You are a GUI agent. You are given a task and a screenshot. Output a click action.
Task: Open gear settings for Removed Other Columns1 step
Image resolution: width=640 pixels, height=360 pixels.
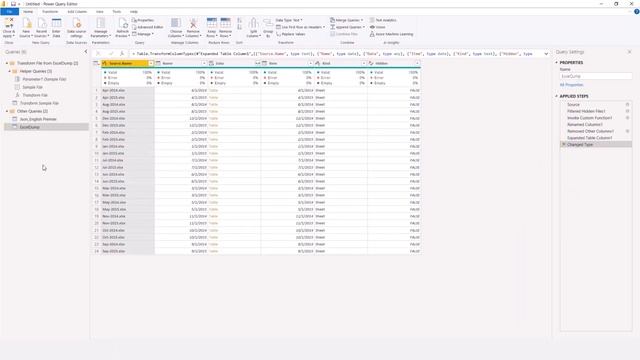627,131
